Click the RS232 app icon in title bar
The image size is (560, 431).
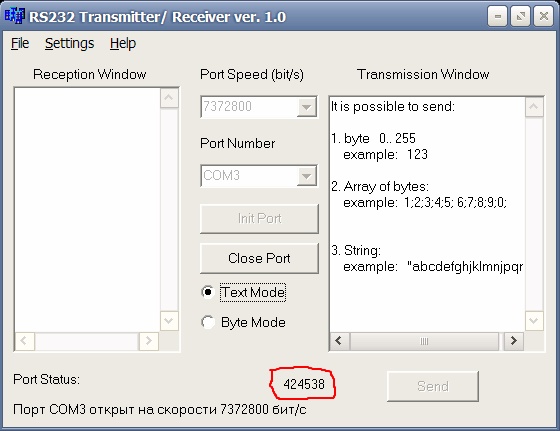pyautogui.click(x=14, y=16)
